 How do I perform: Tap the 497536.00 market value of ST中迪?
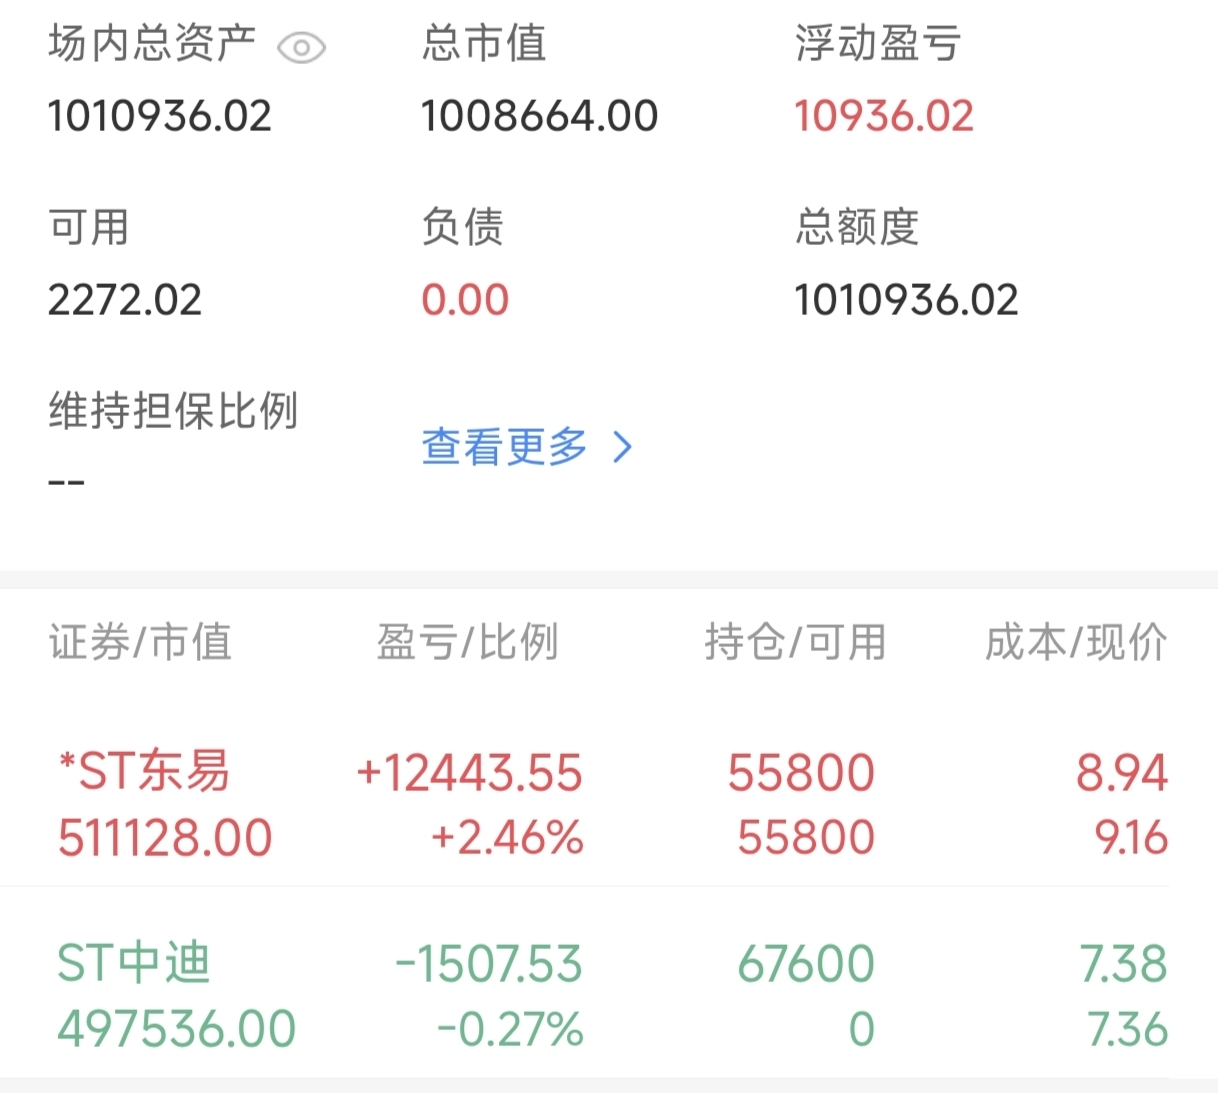pyautogui.click(x=177, y=1029)
